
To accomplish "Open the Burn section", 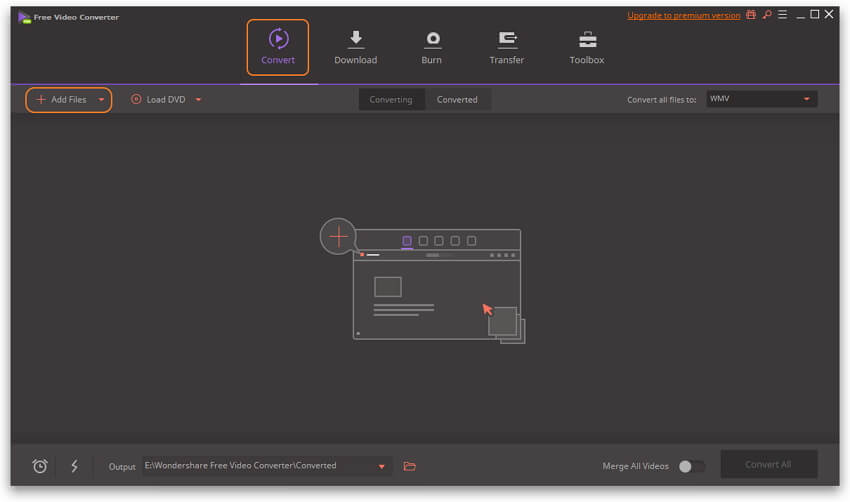I will tap(432, 47).
